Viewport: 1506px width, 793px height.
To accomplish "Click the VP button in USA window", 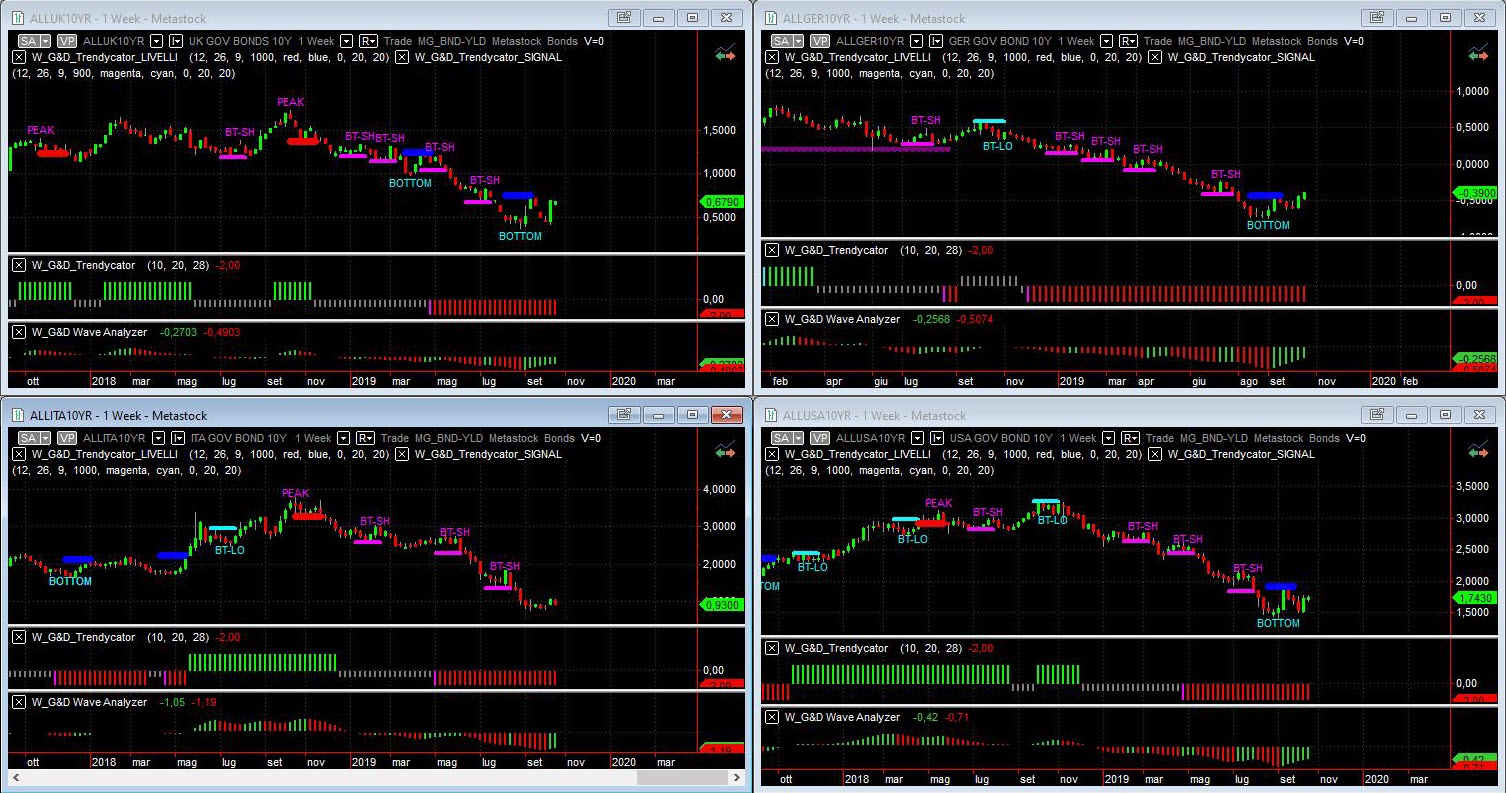I will (x=820, y=438).
